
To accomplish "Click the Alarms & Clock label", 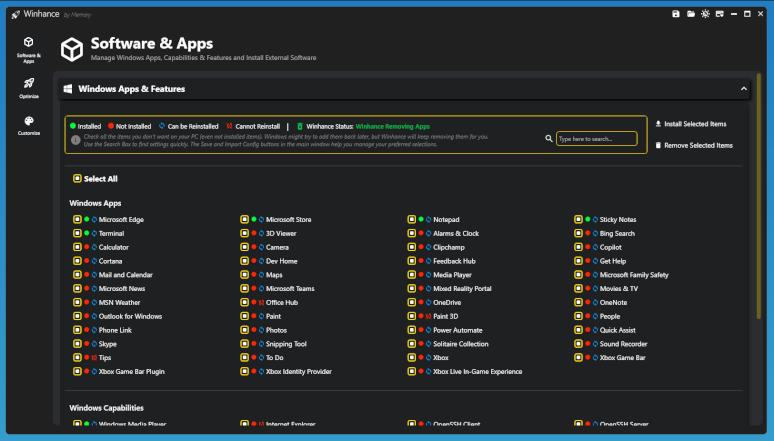I will point(456,233).
